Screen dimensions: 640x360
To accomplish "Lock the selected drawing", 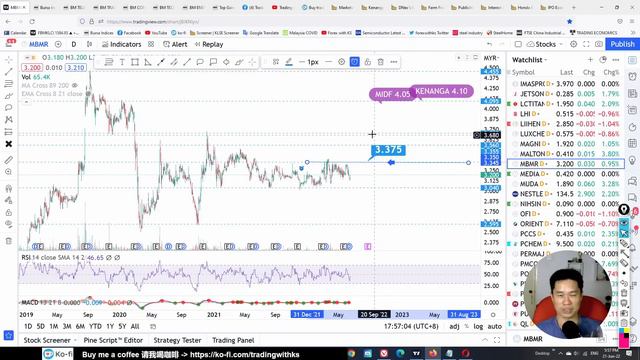I will coord(367,62).
